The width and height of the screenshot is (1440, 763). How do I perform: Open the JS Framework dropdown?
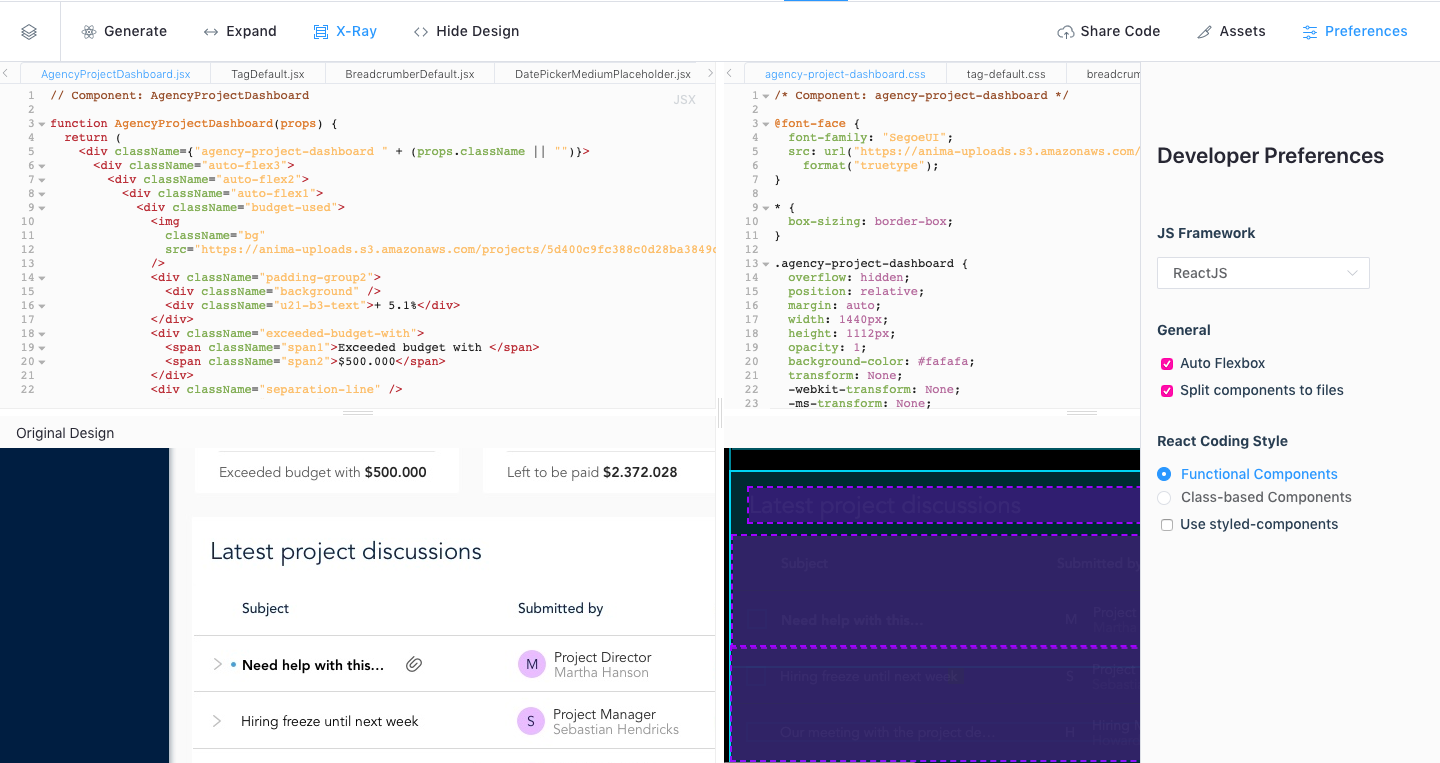(1262, 273)
